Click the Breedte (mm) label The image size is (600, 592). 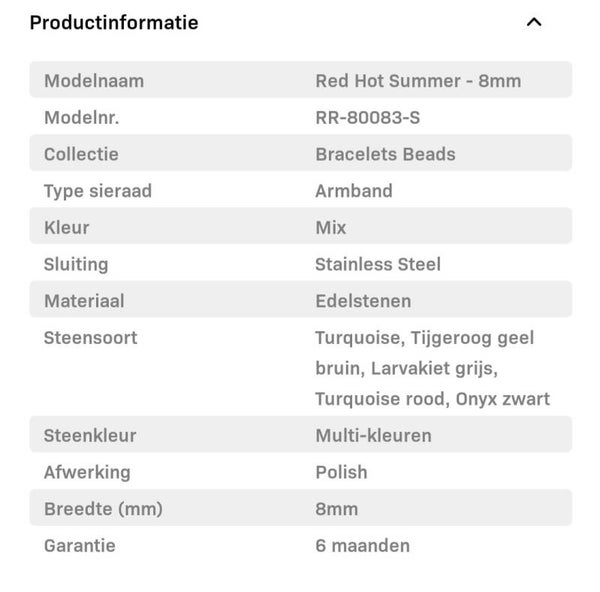tap(103, 509)
